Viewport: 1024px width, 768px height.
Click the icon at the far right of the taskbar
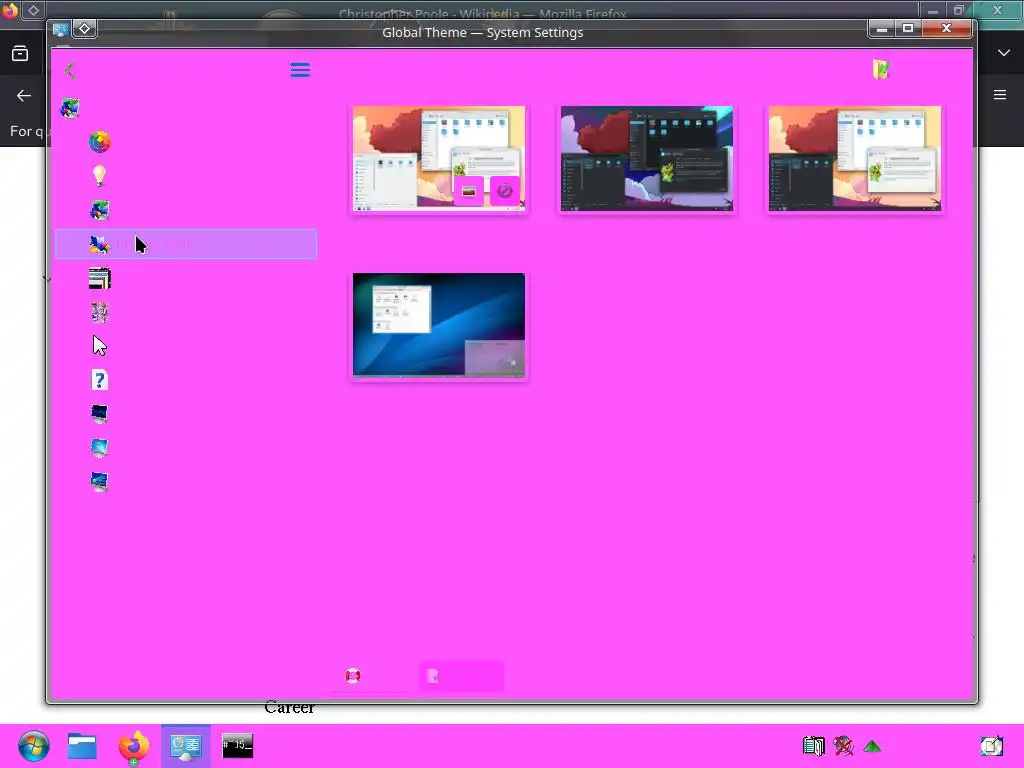point(991,746)
